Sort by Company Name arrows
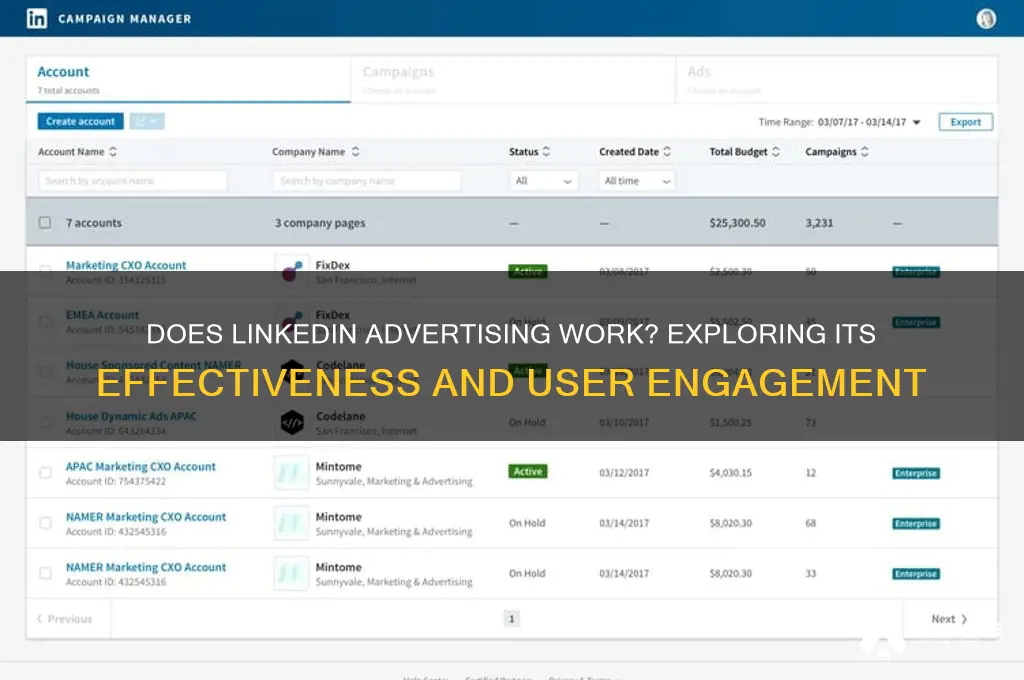 click(x=355, y=152)
